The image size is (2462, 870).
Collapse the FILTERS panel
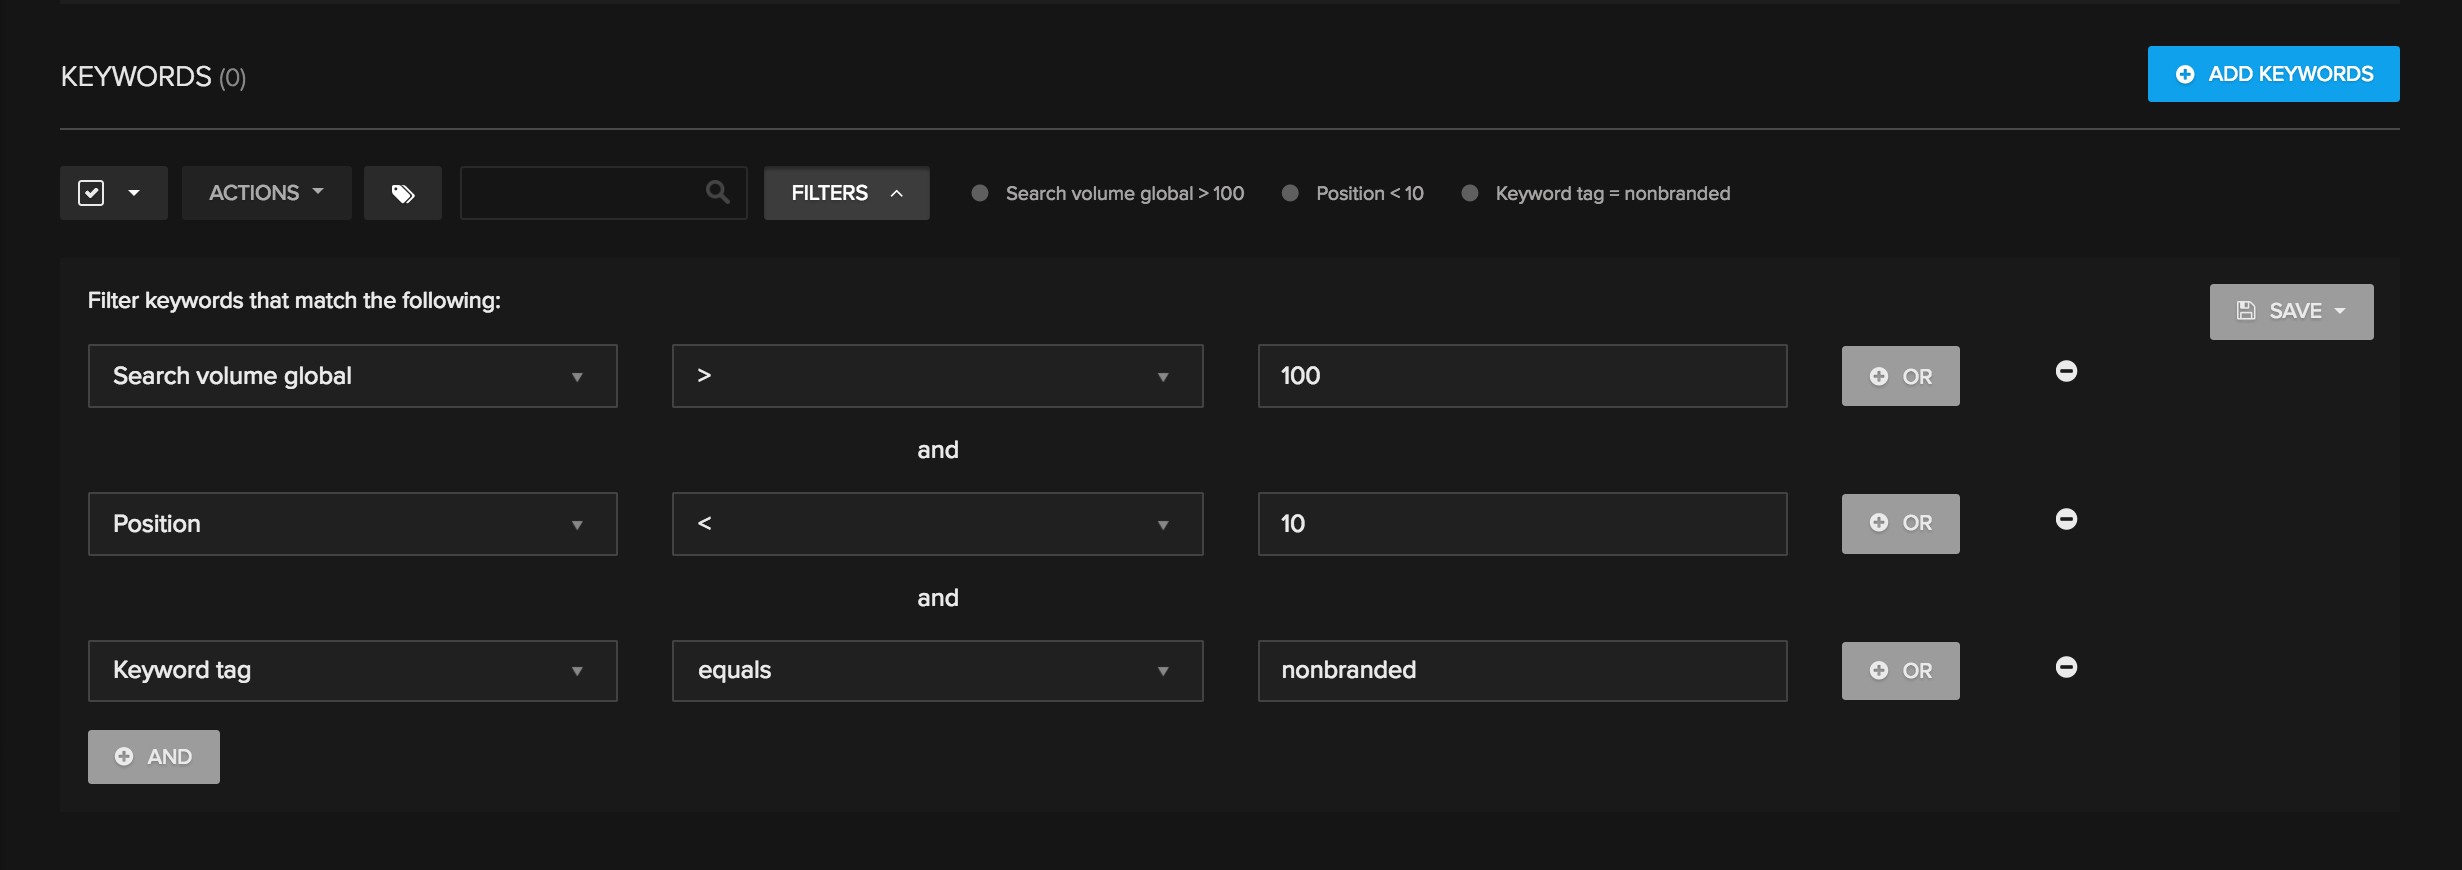point(846,193)
